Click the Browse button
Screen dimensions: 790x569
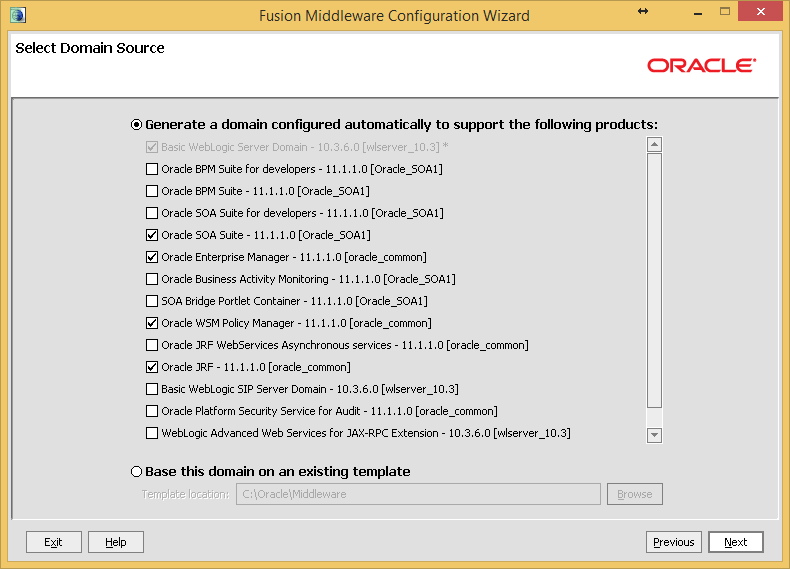pos(634,494)
